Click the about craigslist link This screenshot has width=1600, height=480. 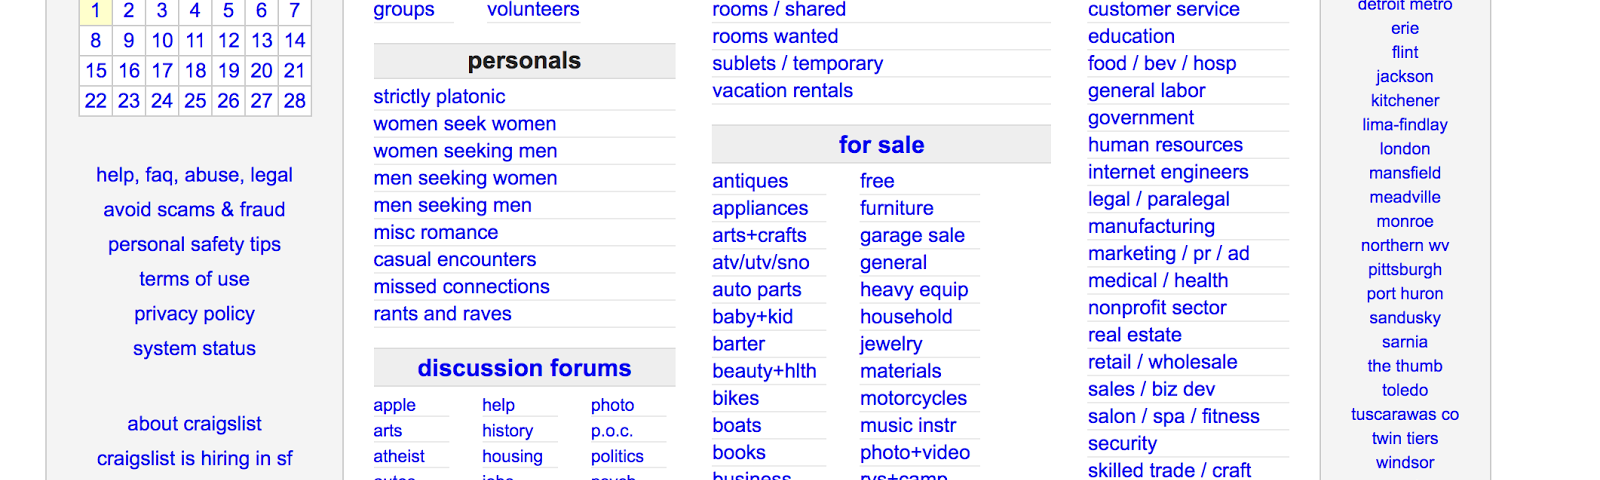(194, 424)
